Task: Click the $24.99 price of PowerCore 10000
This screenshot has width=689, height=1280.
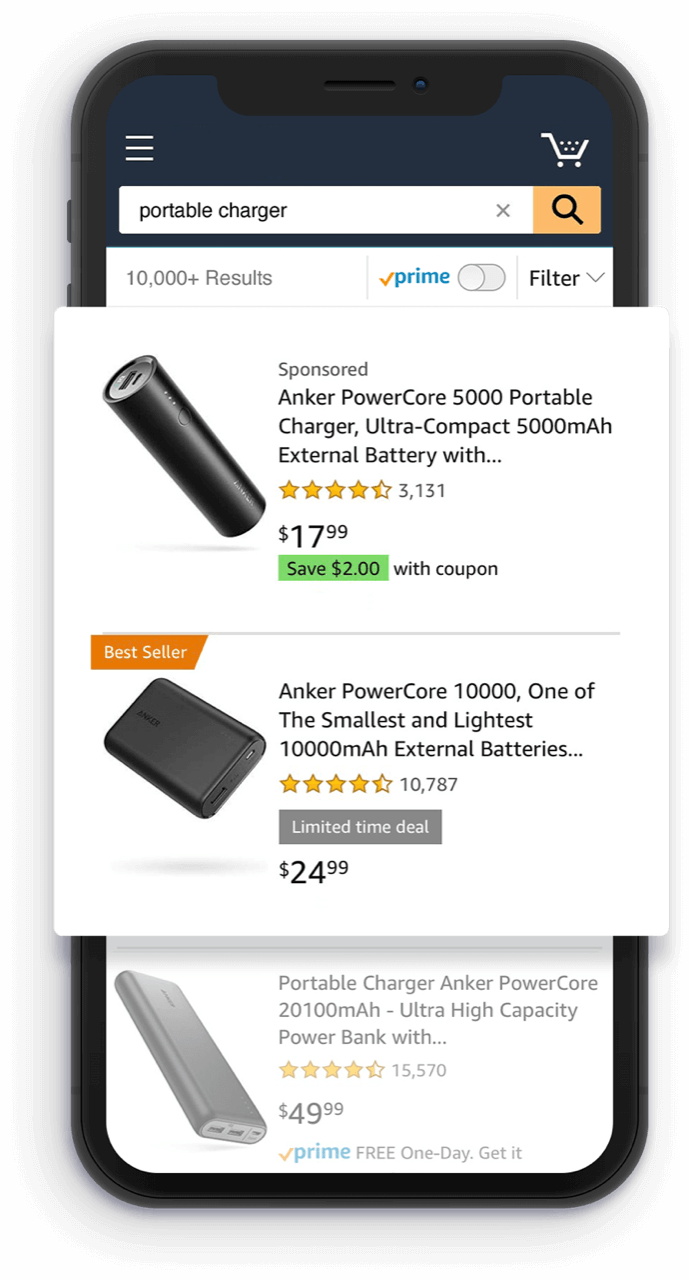Action: 314,871
